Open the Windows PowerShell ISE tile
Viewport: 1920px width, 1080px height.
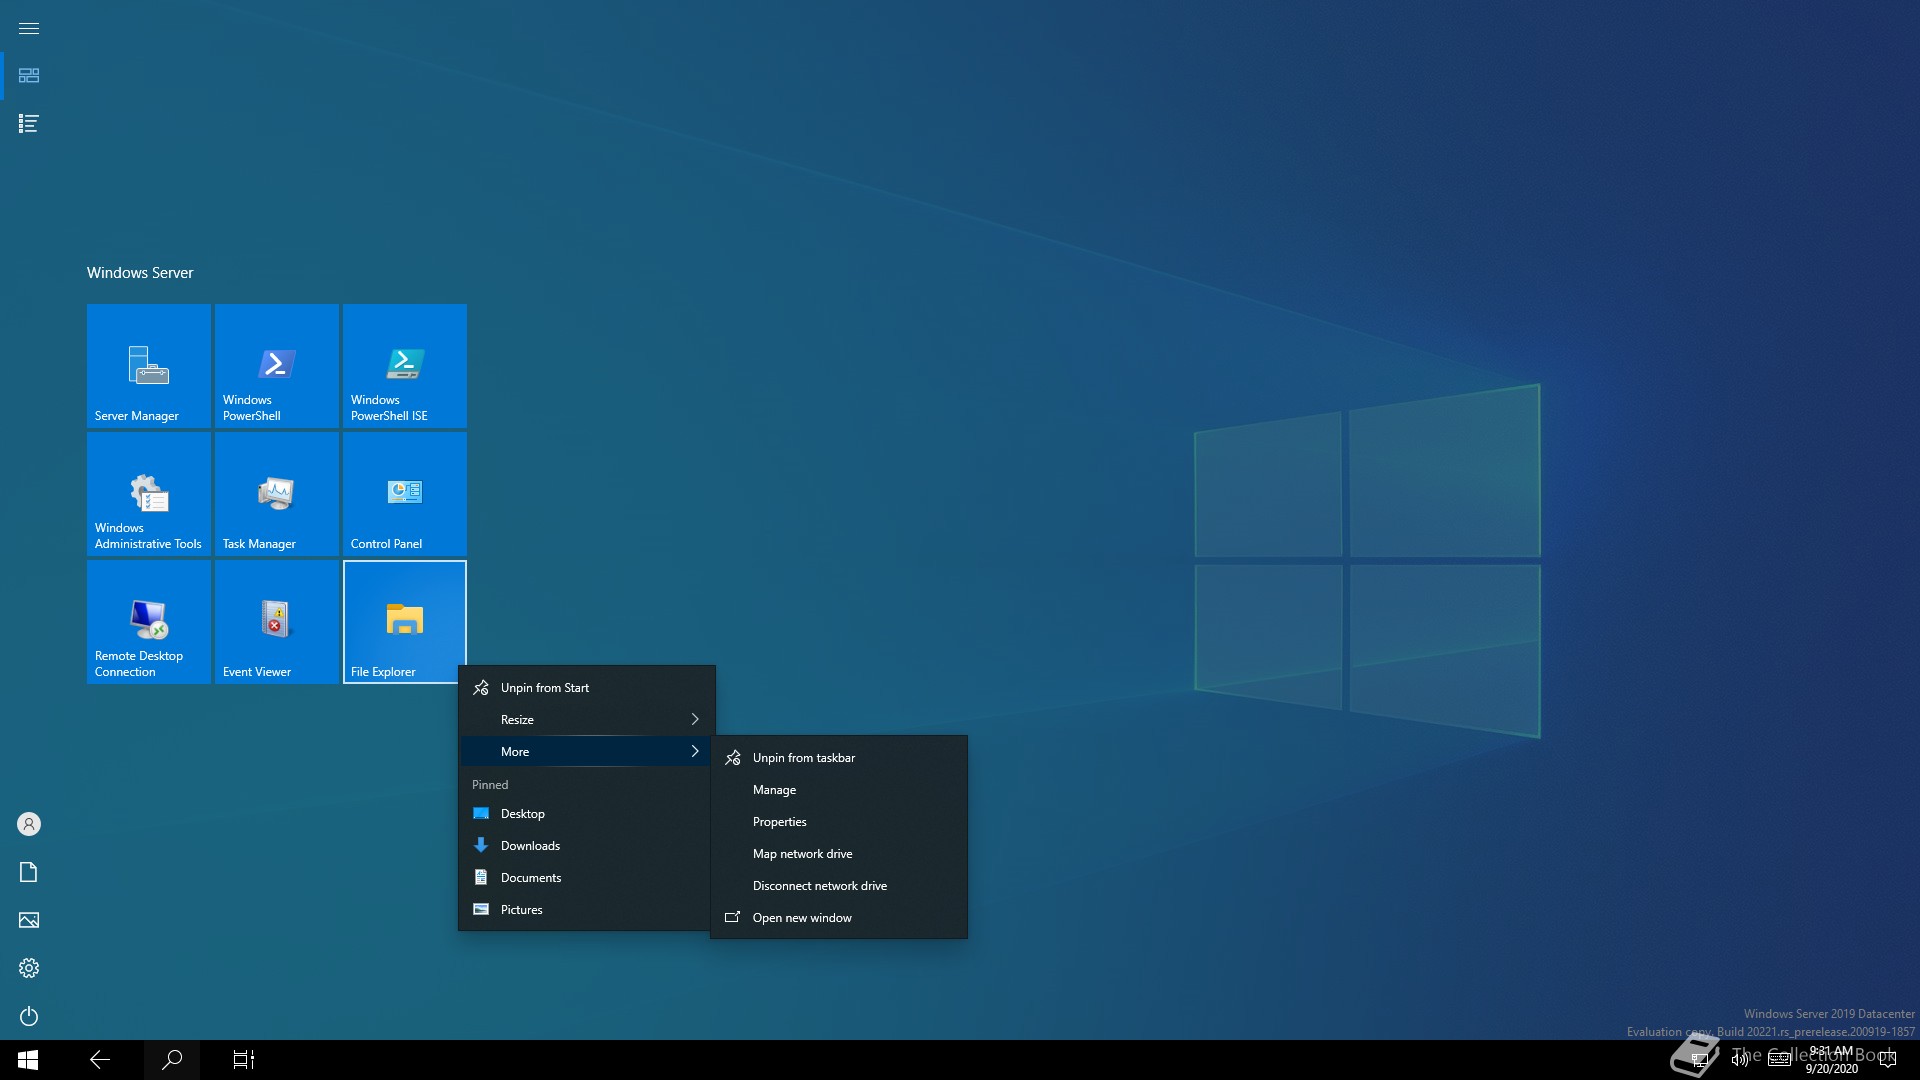405,366
